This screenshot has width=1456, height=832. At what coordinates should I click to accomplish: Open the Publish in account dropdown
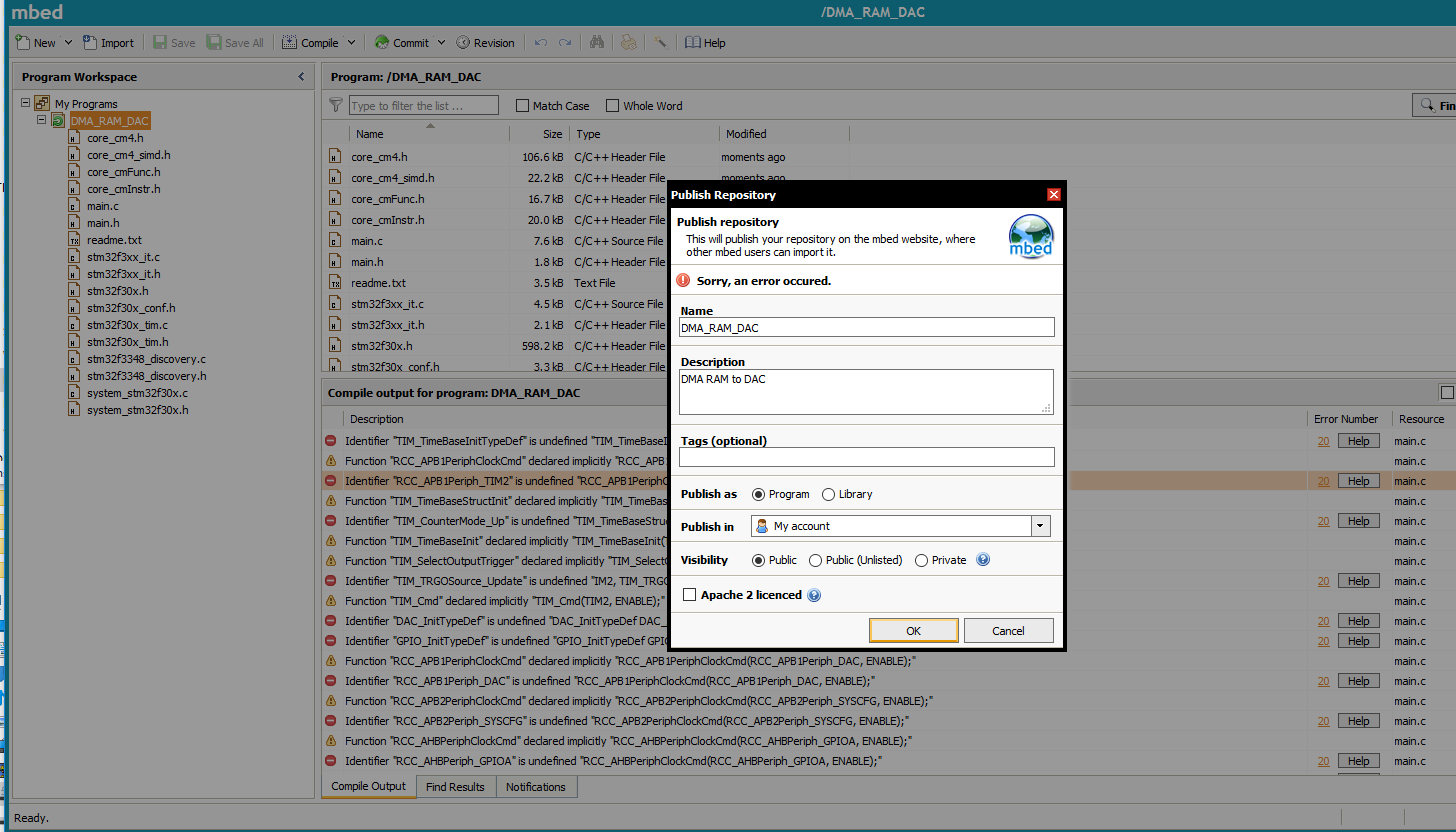(x=1041, y=526)
